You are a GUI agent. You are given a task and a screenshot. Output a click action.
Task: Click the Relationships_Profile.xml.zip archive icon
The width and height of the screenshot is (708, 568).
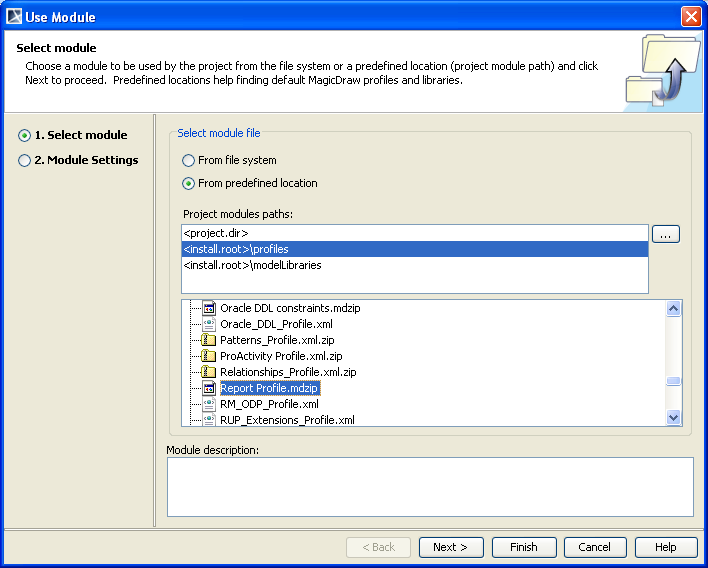(x=209, y=372)
